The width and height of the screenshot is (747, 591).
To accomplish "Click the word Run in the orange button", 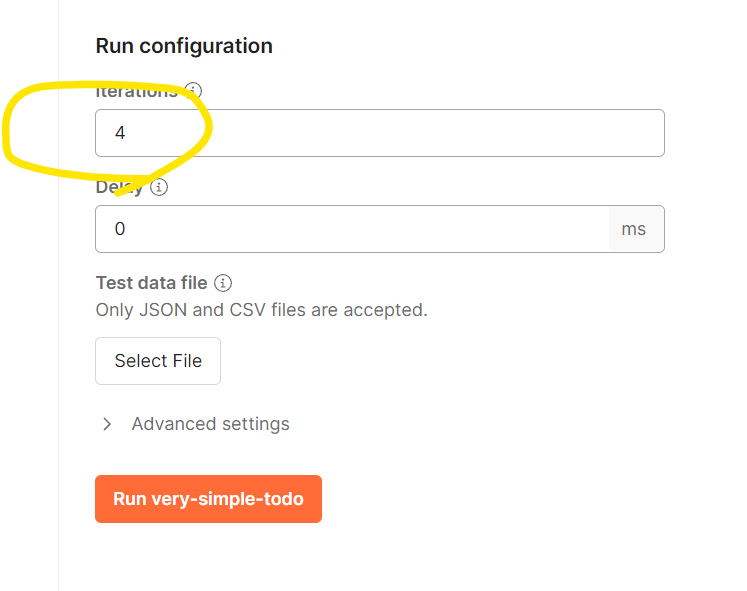I will coord(130,499).
